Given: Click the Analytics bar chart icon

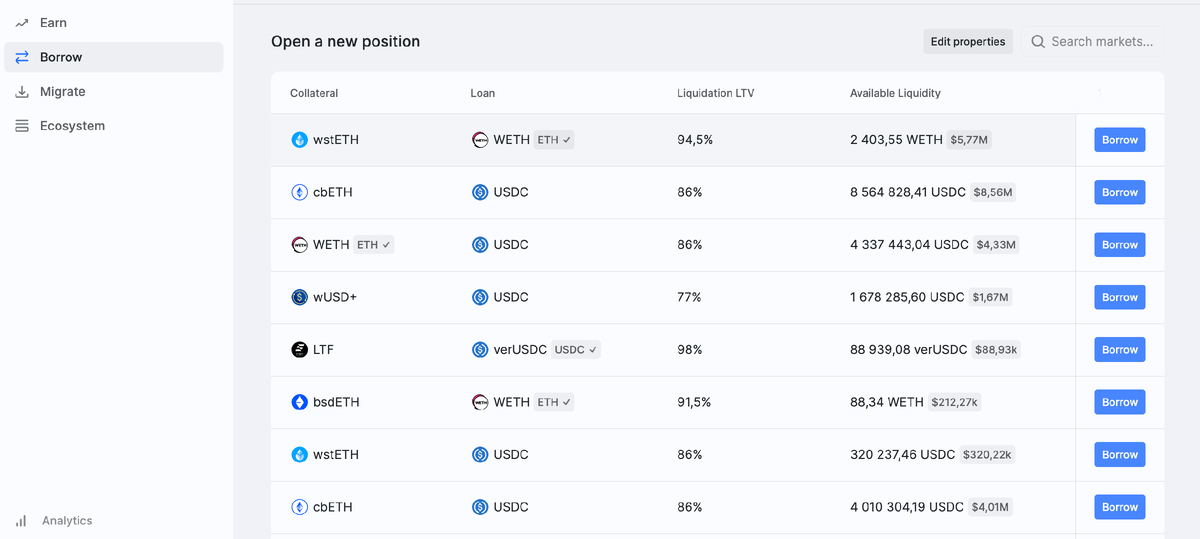Looking at the screenshot, I should (x=21, y=521).
